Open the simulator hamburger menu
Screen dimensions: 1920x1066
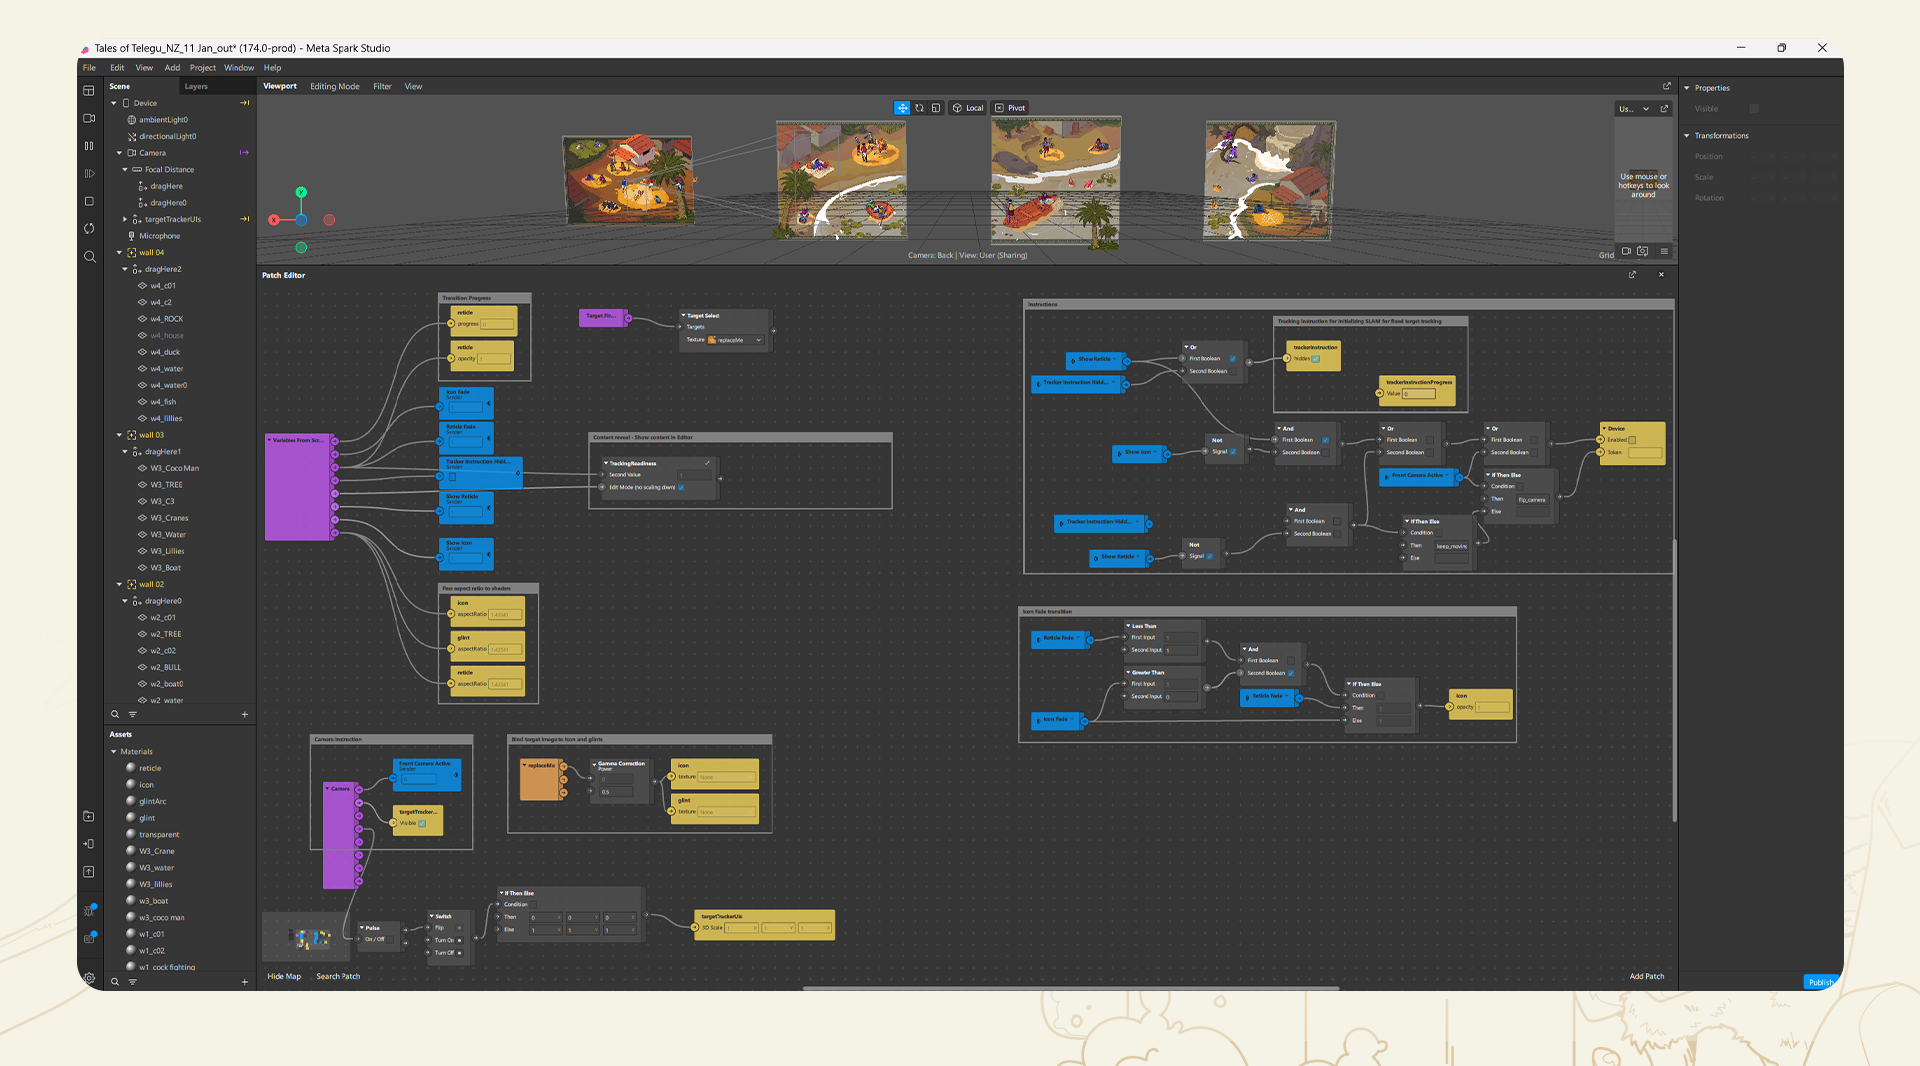(x=1664, y=251)
